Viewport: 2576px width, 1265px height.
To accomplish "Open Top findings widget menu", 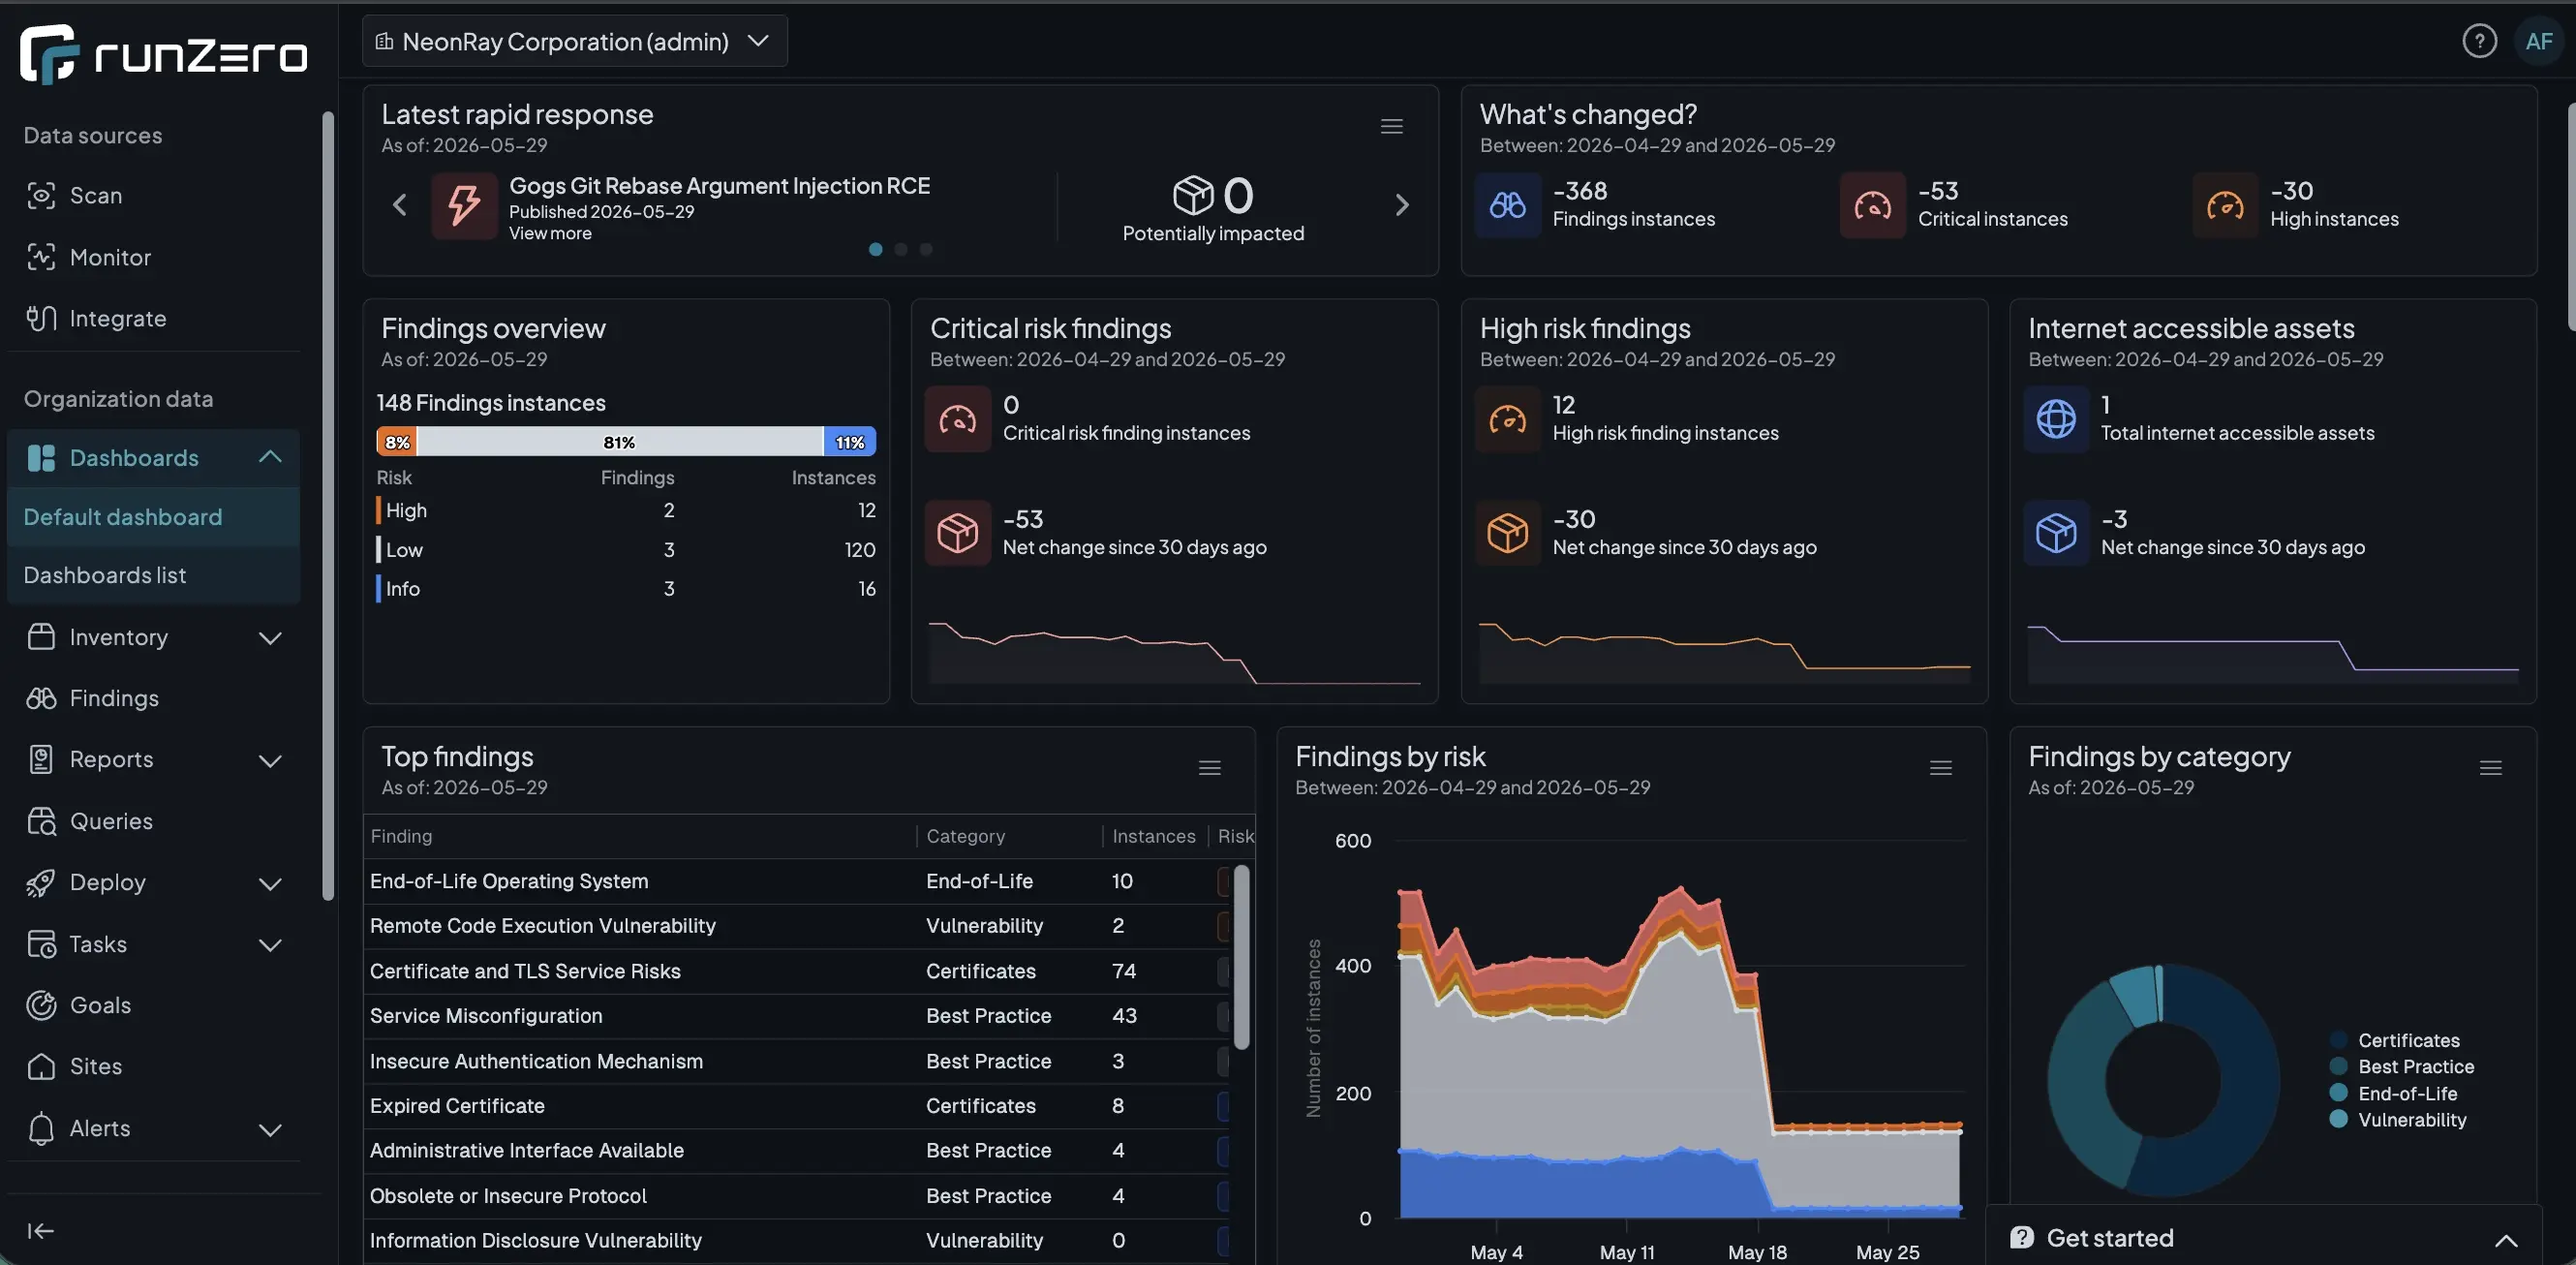I will coord(1209,768).
